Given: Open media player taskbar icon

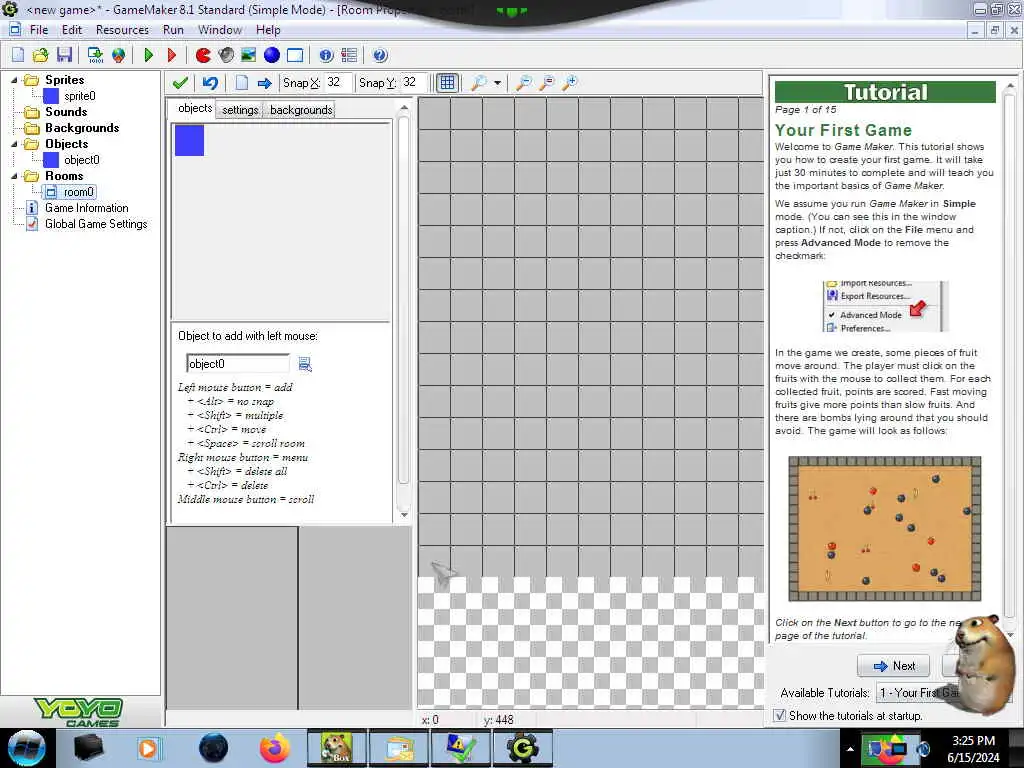Looking at the screenshot, I should click(149, 748).
